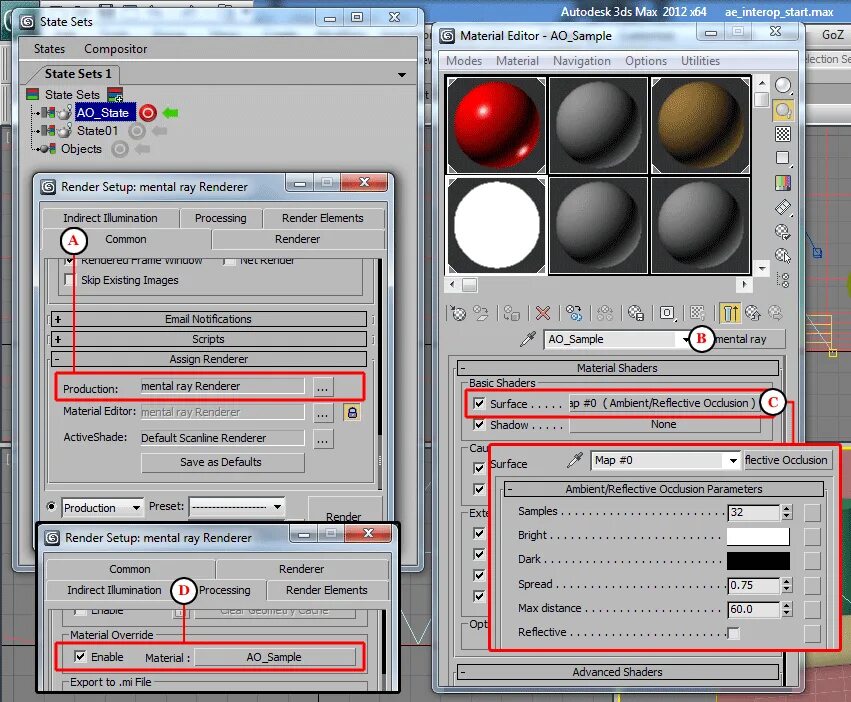Click Make Unique icon
This screenshot has height=702, width=851.
[605, 313]
